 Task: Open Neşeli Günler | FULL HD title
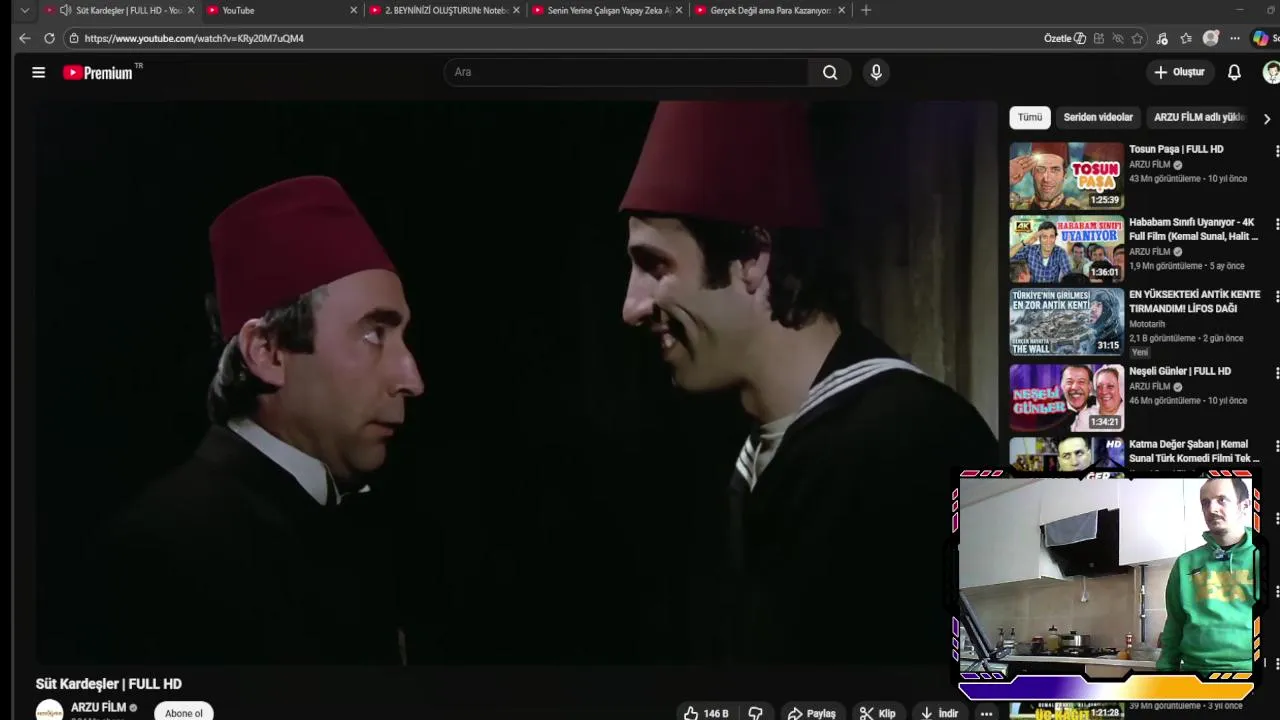(1180, 371)
